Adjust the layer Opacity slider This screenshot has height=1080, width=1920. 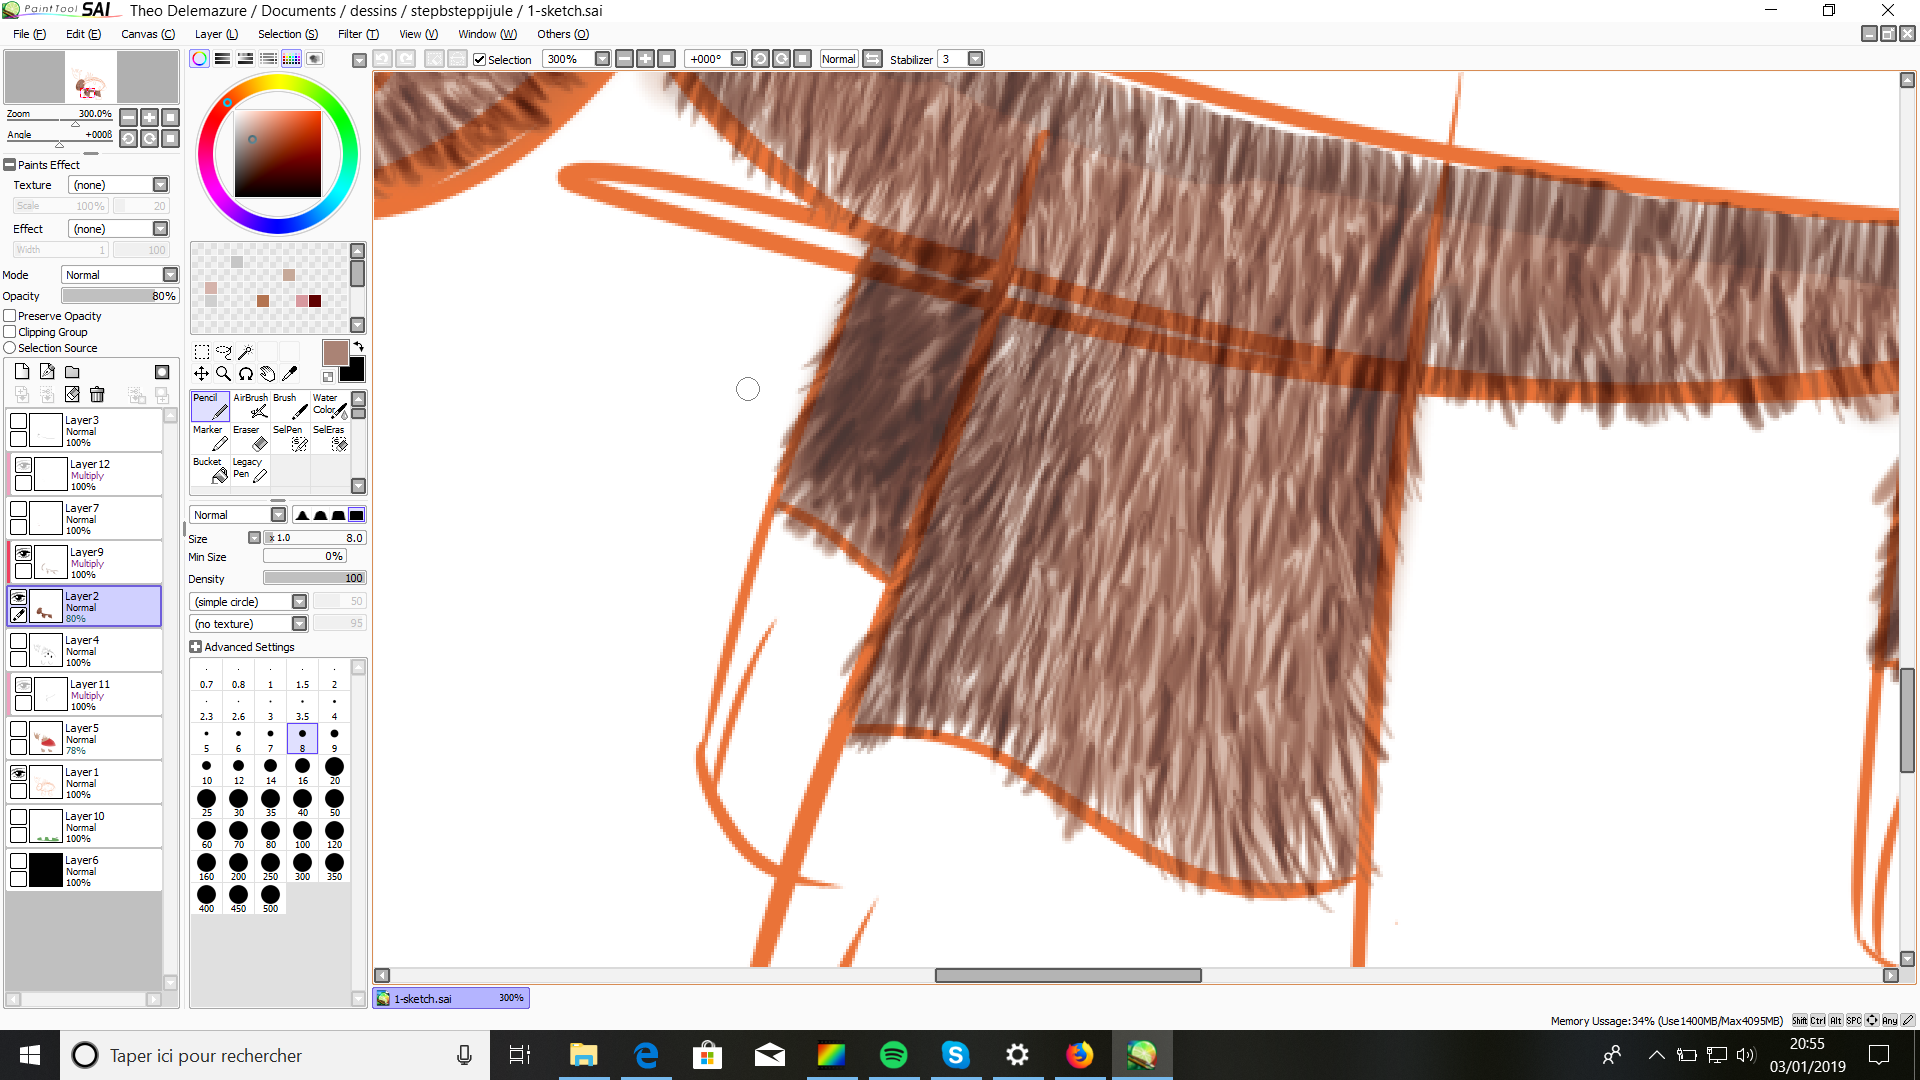(119, 296)
